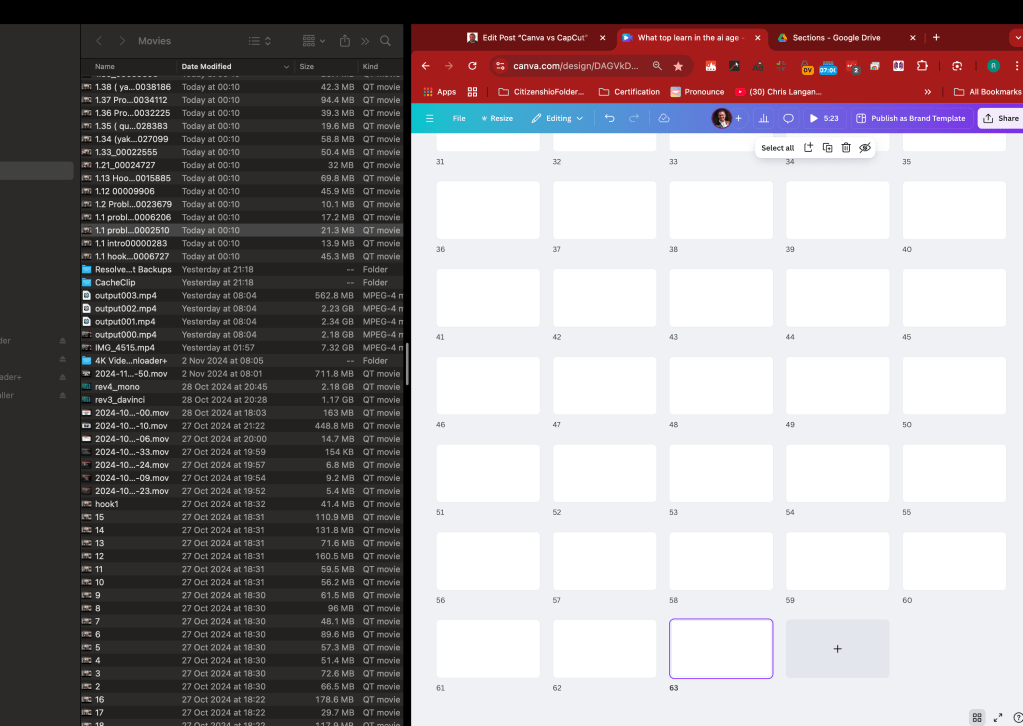Search in Finder with the magnifier icon

point(386,40)
